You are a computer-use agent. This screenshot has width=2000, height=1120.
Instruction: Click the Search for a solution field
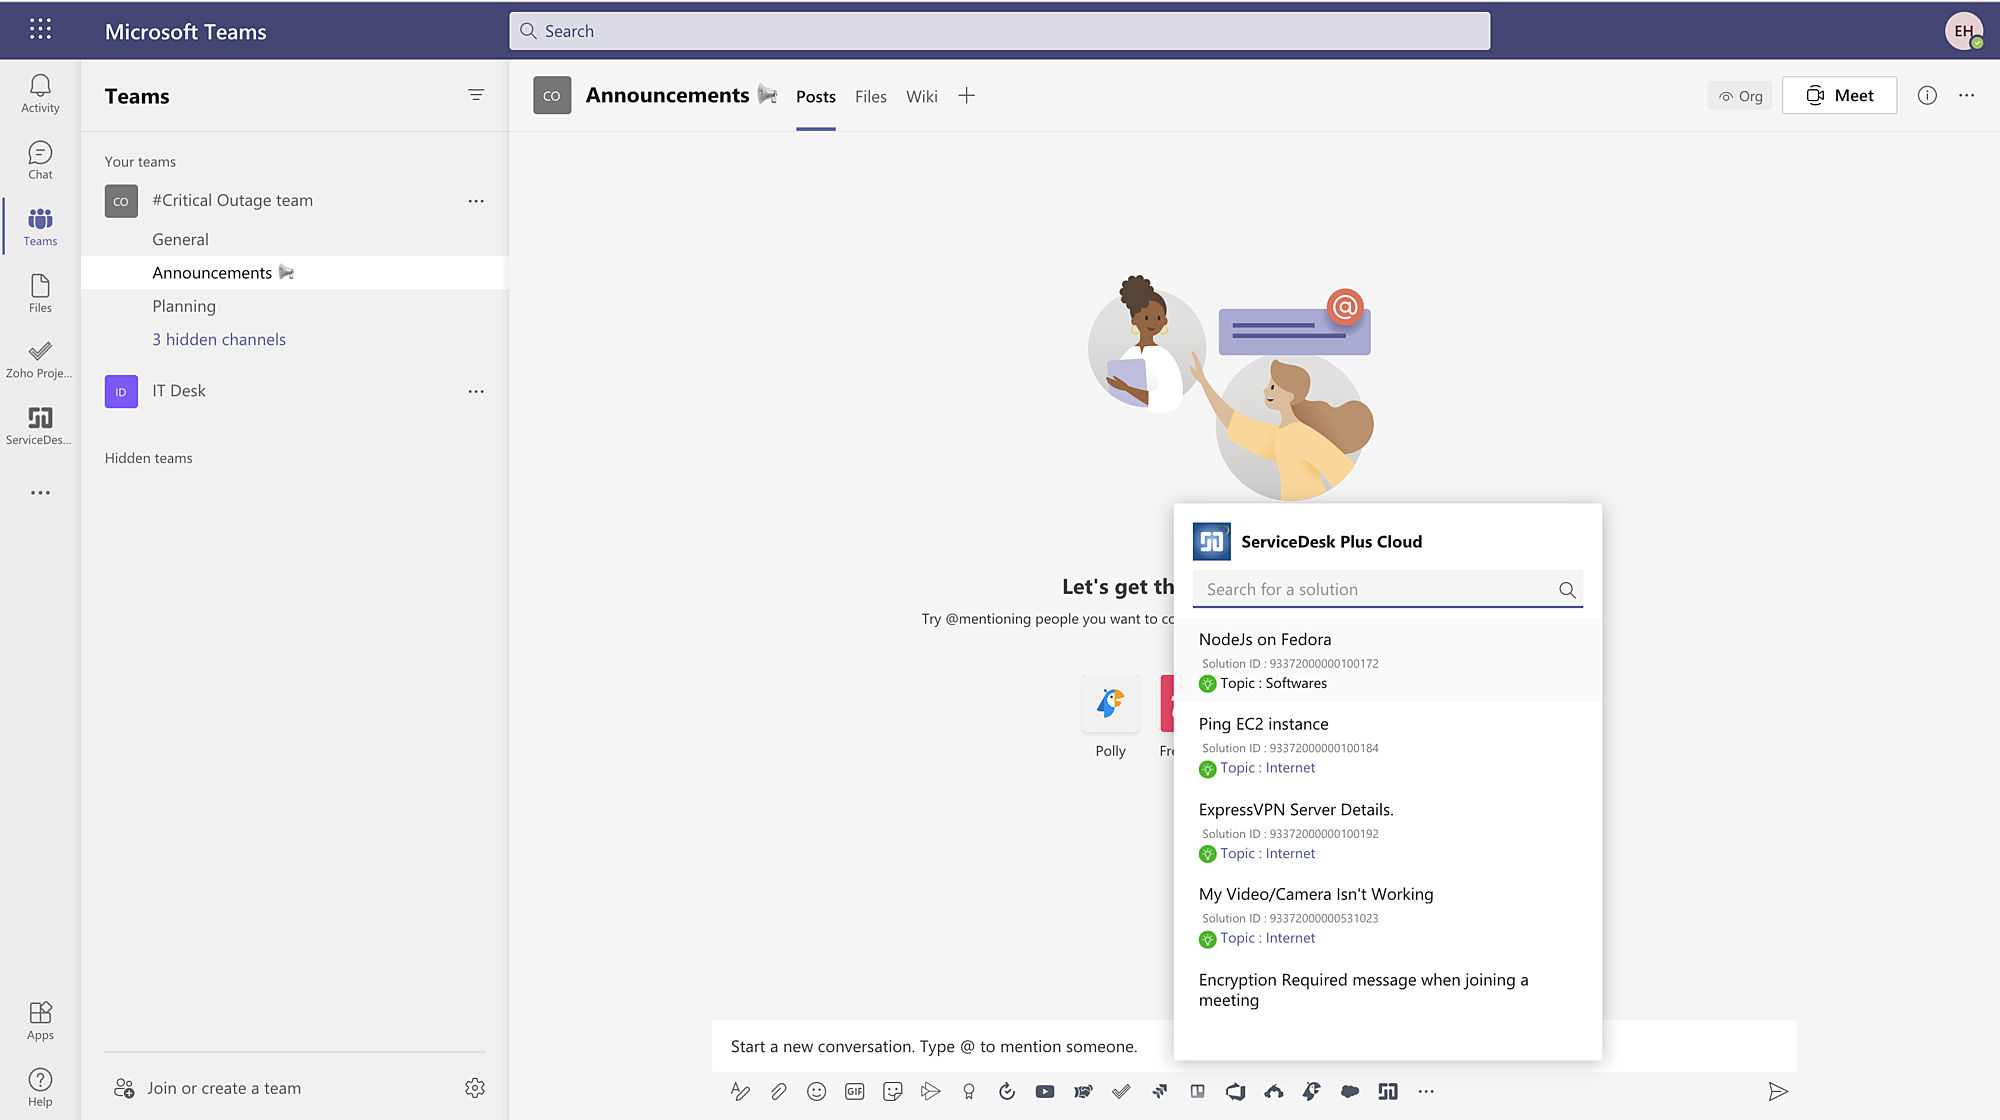[x=1388, y=590]
